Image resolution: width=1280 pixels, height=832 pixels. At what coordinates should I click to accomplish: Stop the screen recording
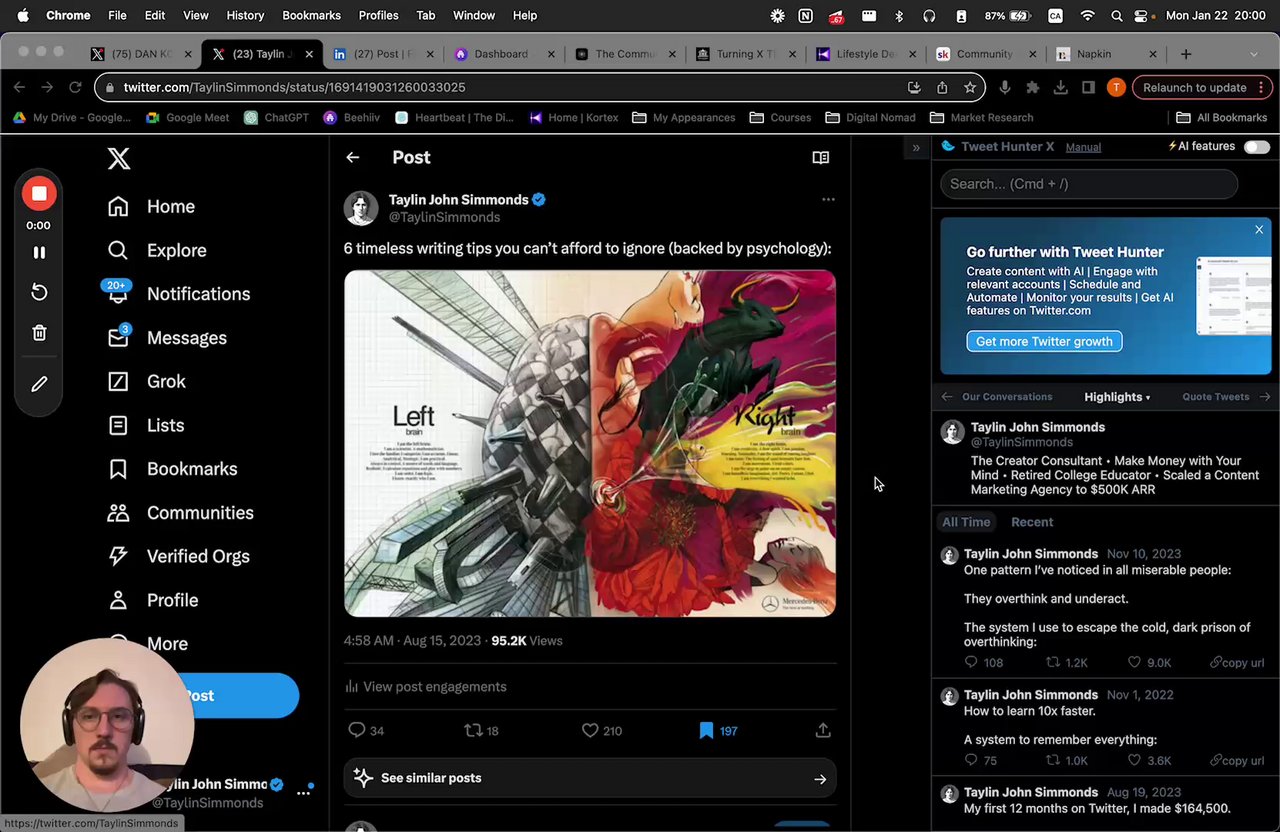pos(39,194)
